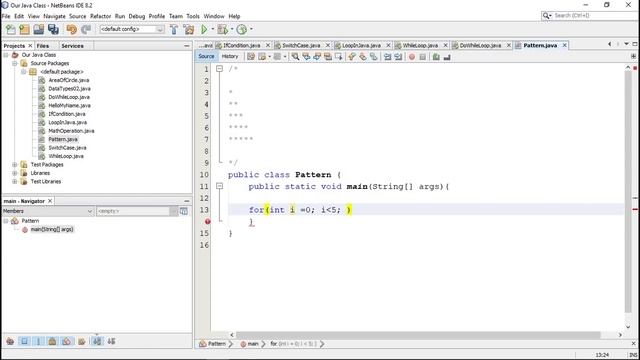Open the File menu
This screenshot has width=640, height=360.
point(6,16)
